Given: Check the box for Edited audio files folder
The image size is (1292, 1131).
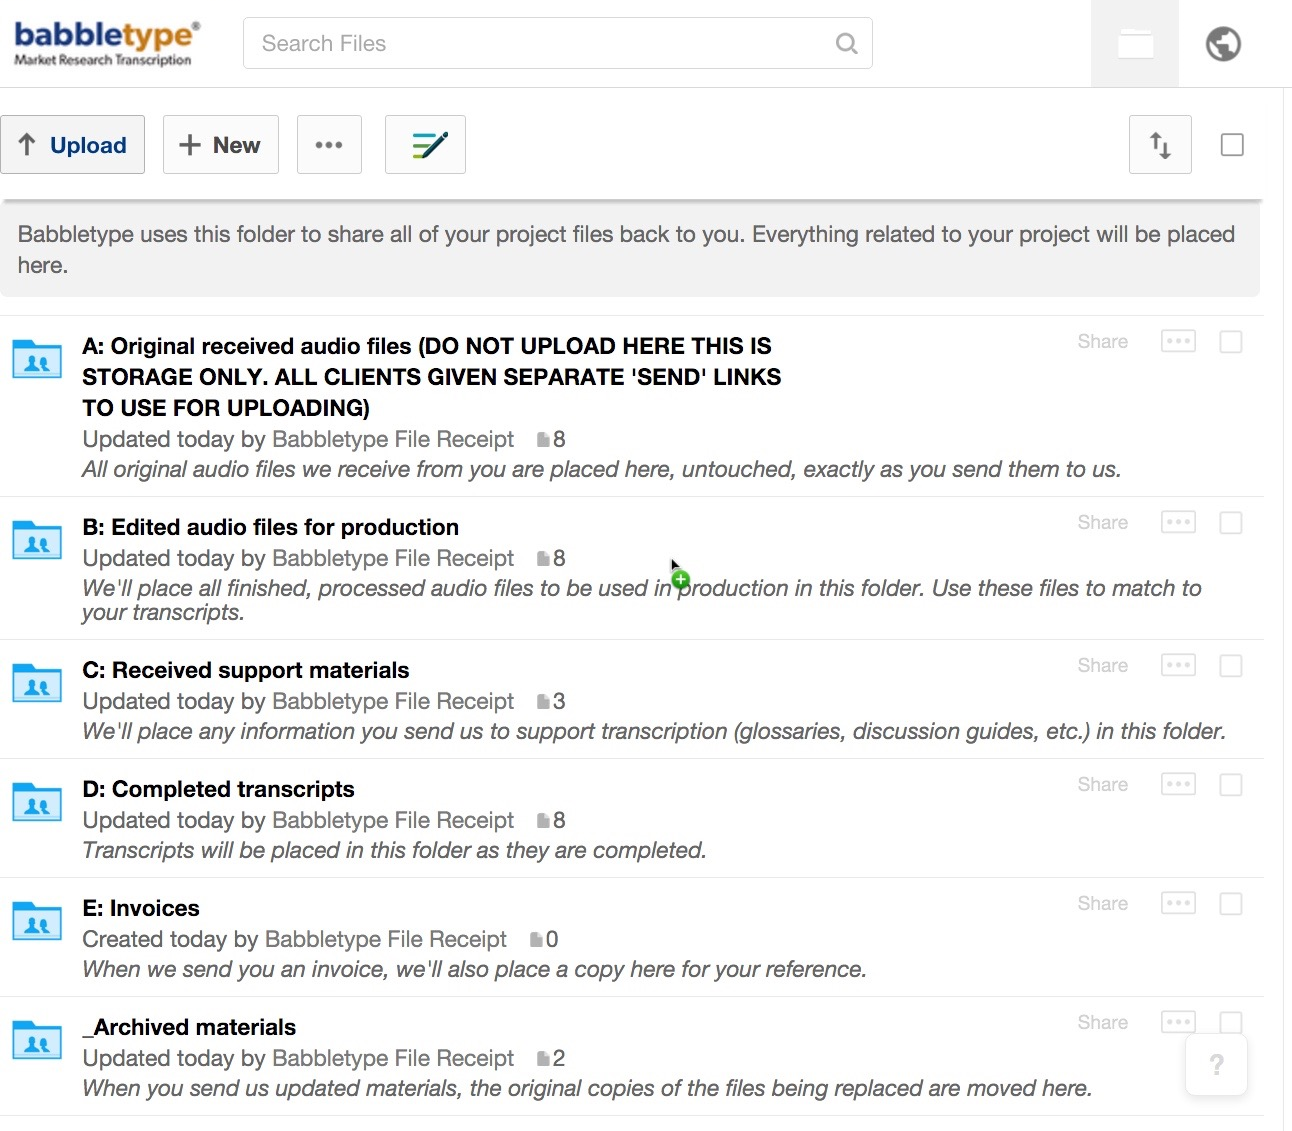Looking at the screenshot, I should 1231,523.
